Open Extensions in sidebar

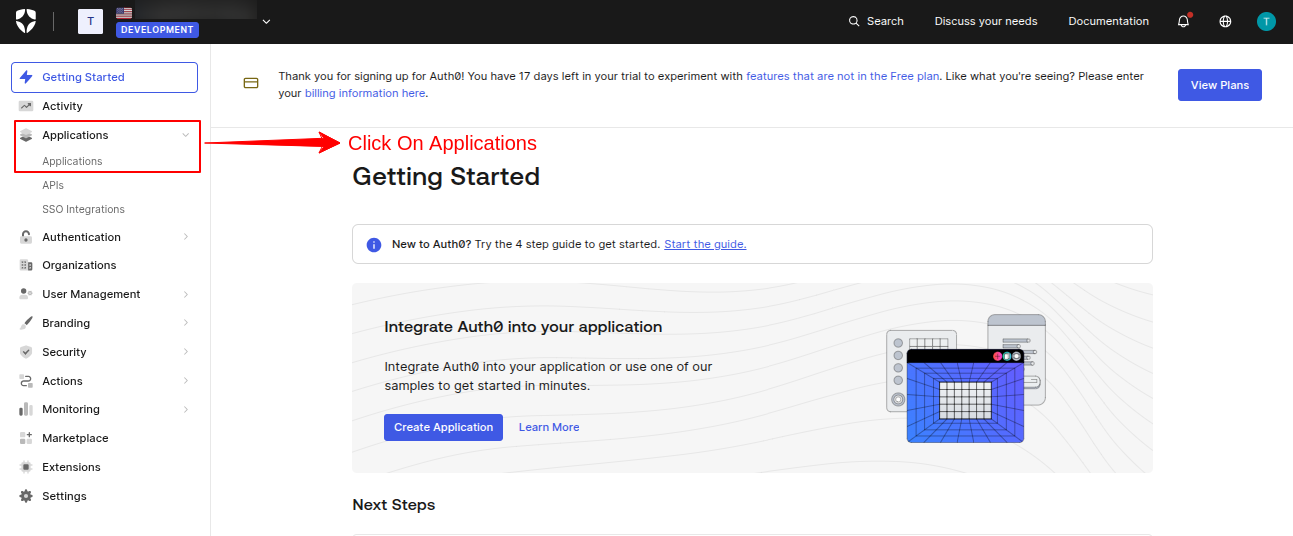click(x=71, y=467)
